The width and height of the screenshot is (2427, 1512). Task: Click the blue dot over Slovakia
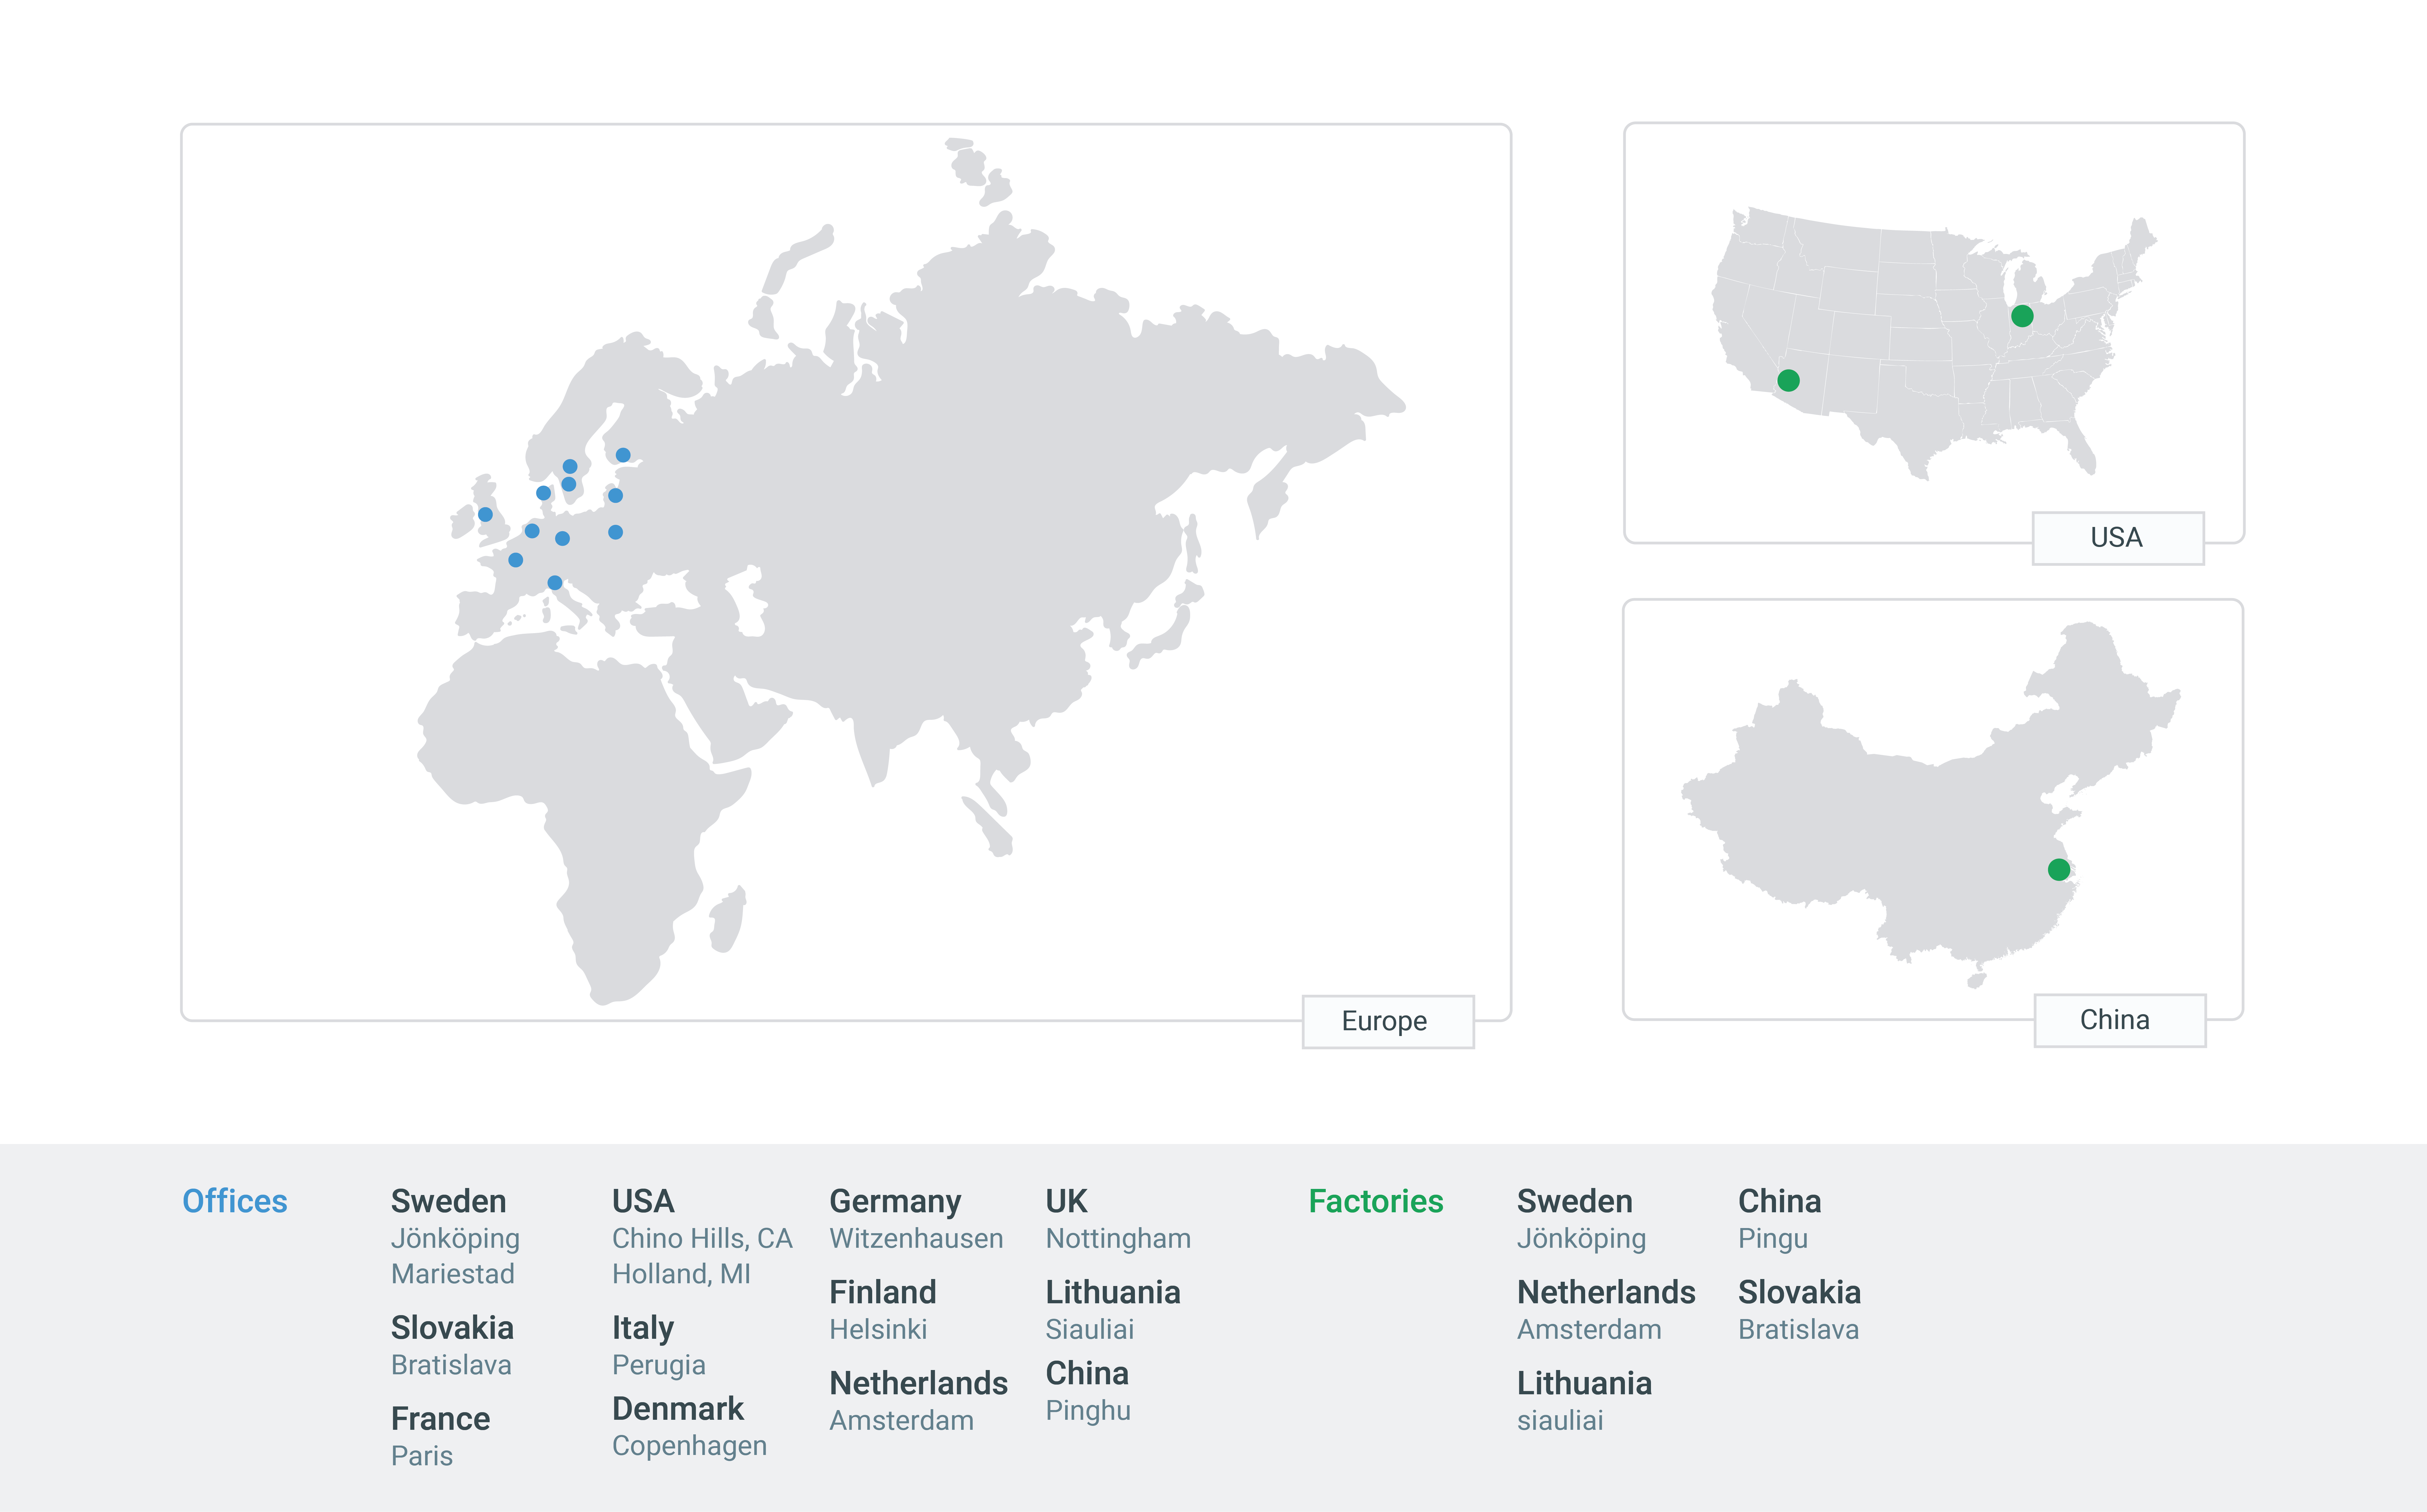pyautogui.click(x=615, y=532)
